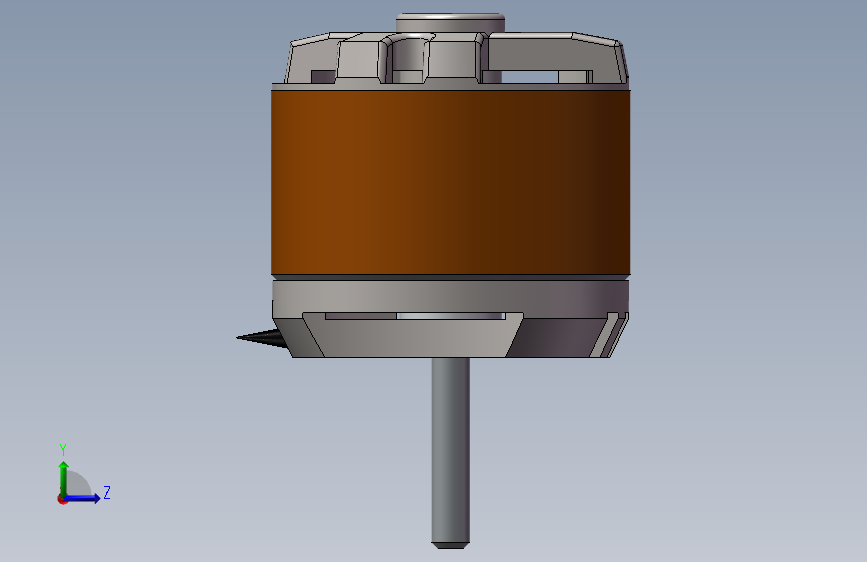Click the Y axis label text
The image size is (867, 562).
[x=63, y=450]
